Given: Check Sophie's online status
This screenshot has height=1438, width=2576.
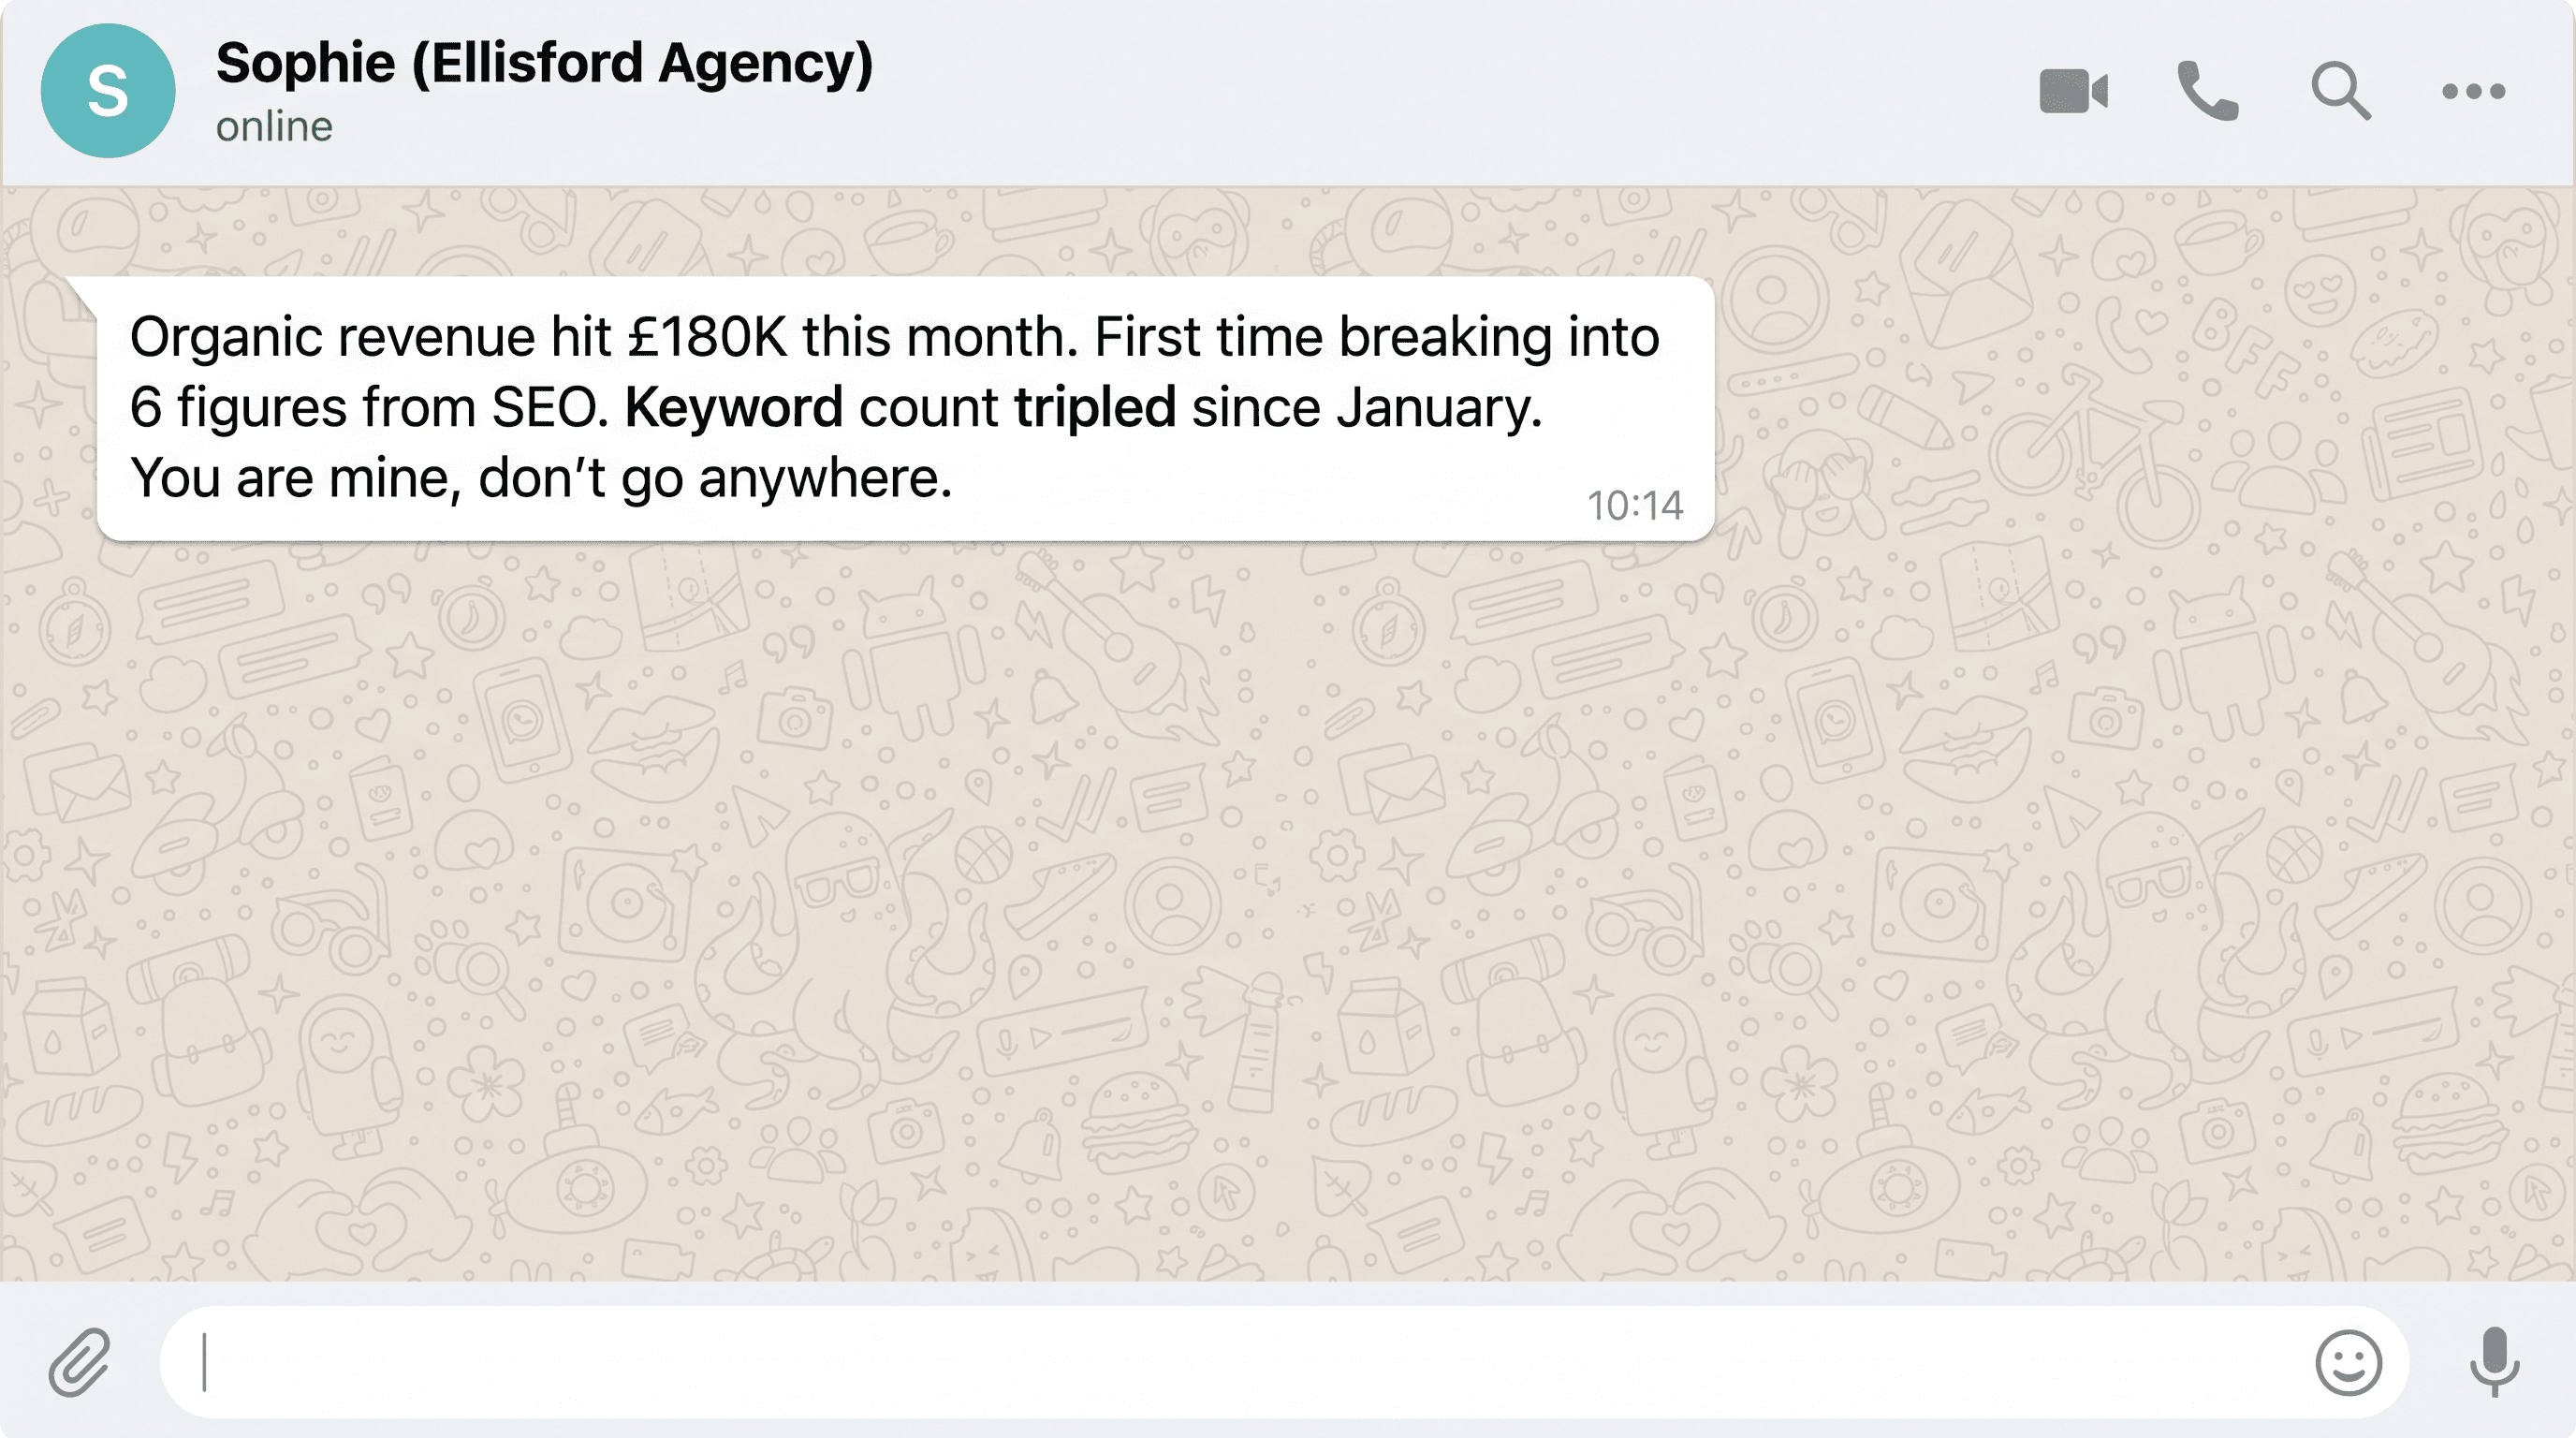Looking at the screenshot, I should coord(274,125).
